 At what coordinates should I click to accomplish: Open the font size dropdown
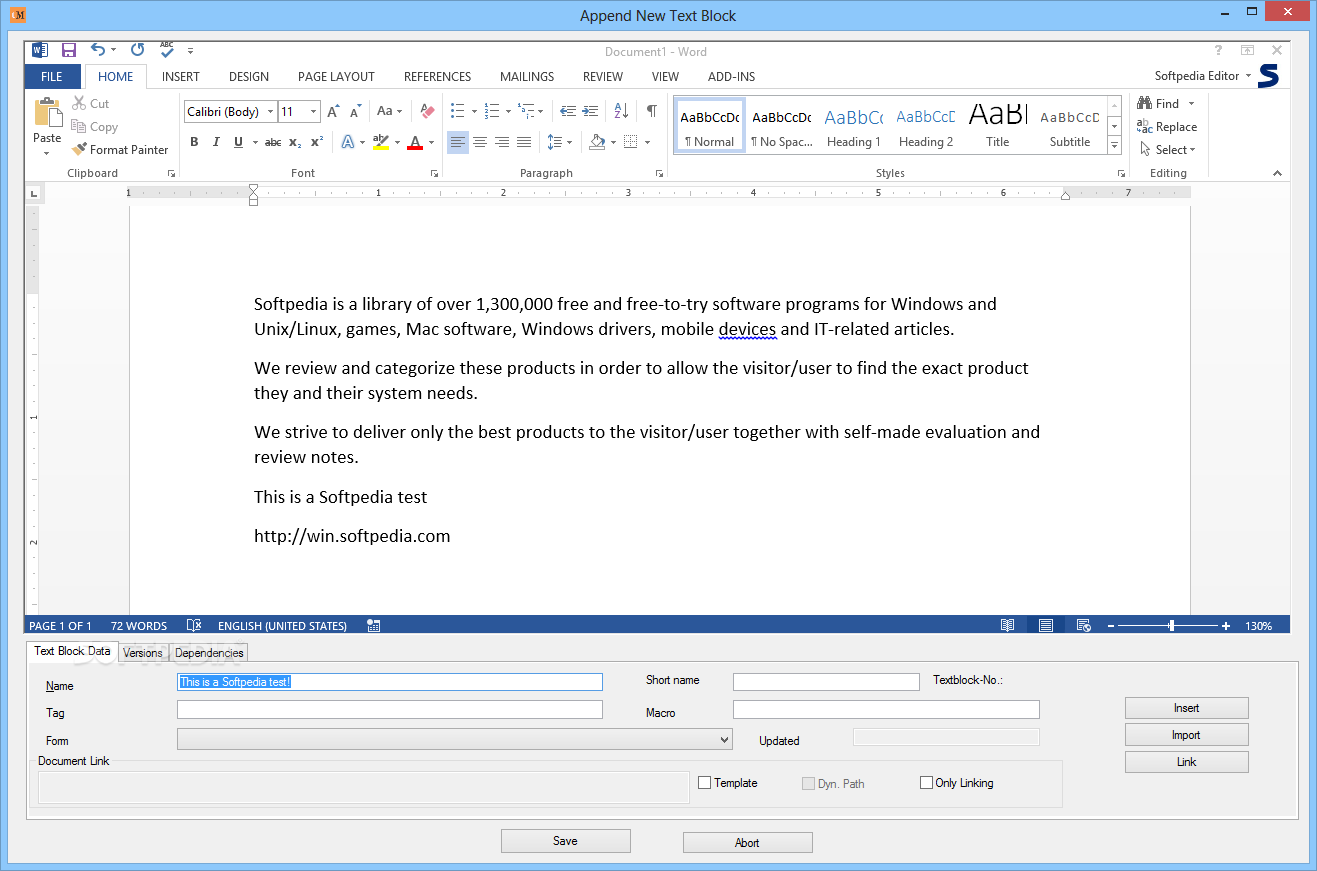point(314,111)
